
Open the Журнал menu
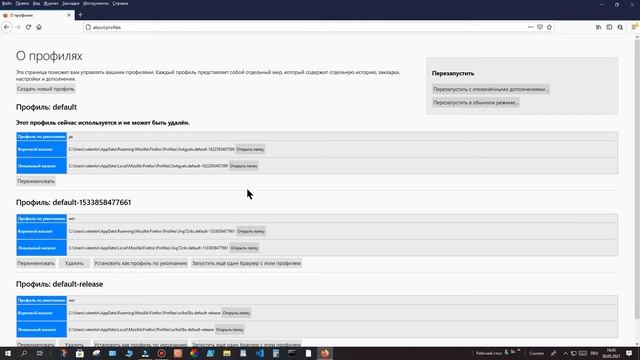click(51, 3)
